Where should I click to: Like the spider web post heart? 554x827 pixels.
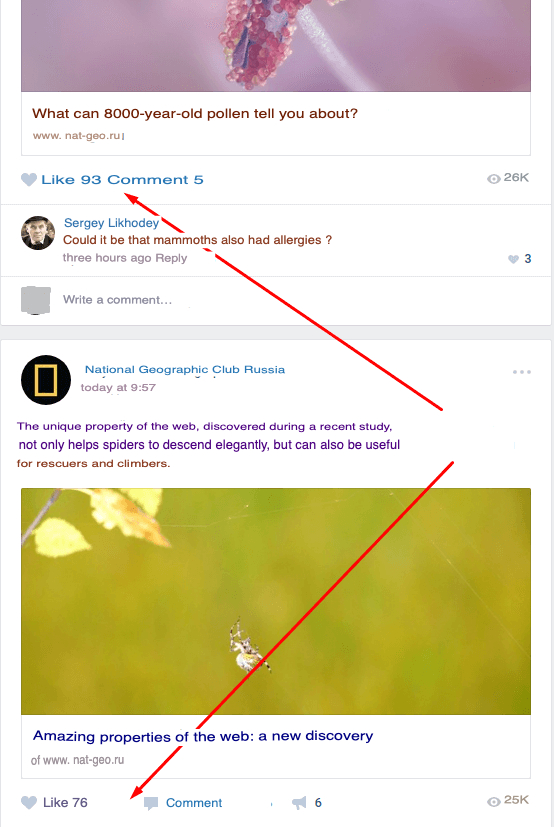(29, 802)
